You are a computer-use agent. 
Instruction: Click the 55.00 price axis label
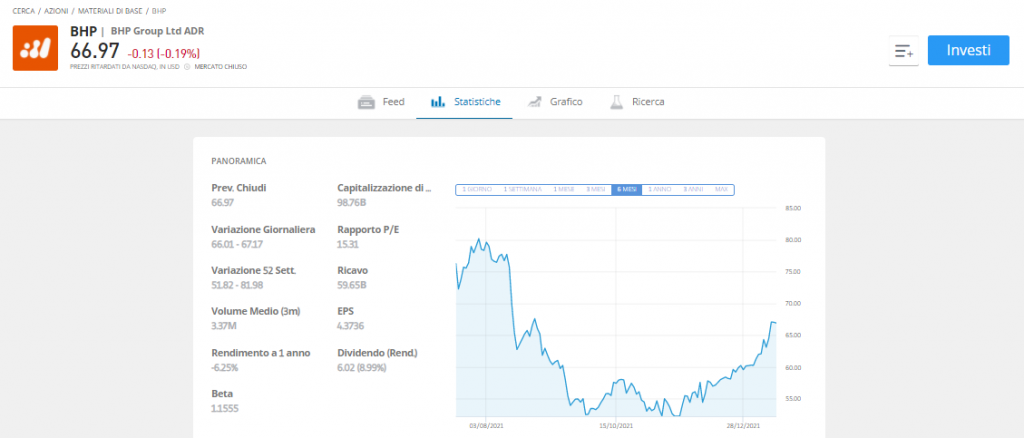pos(791,399)
